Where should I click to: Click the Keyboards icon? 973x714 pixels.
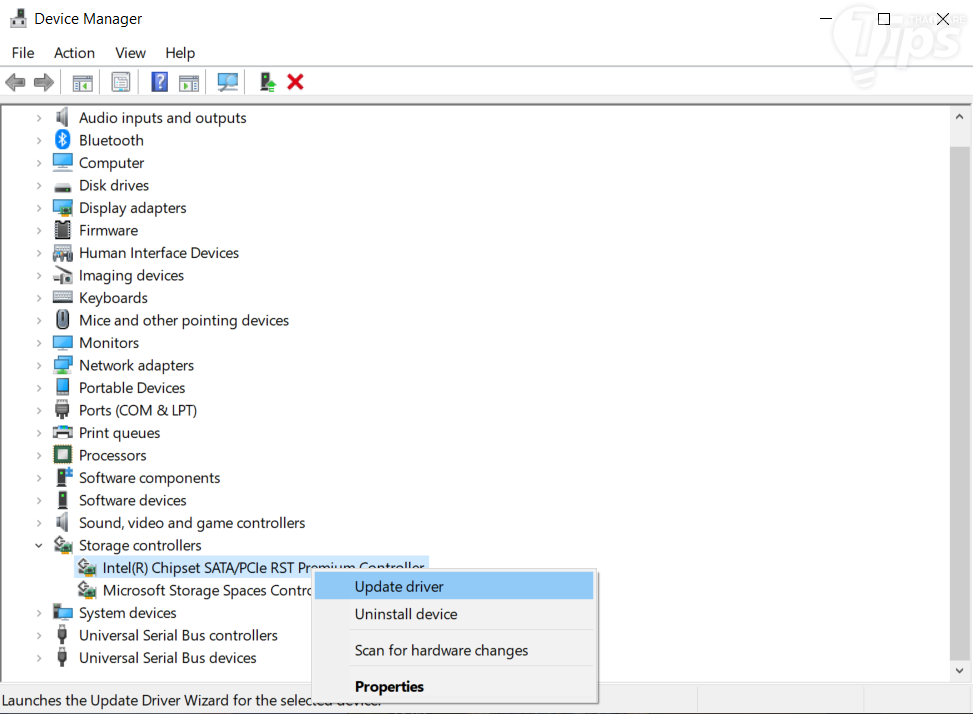[63, 297]
